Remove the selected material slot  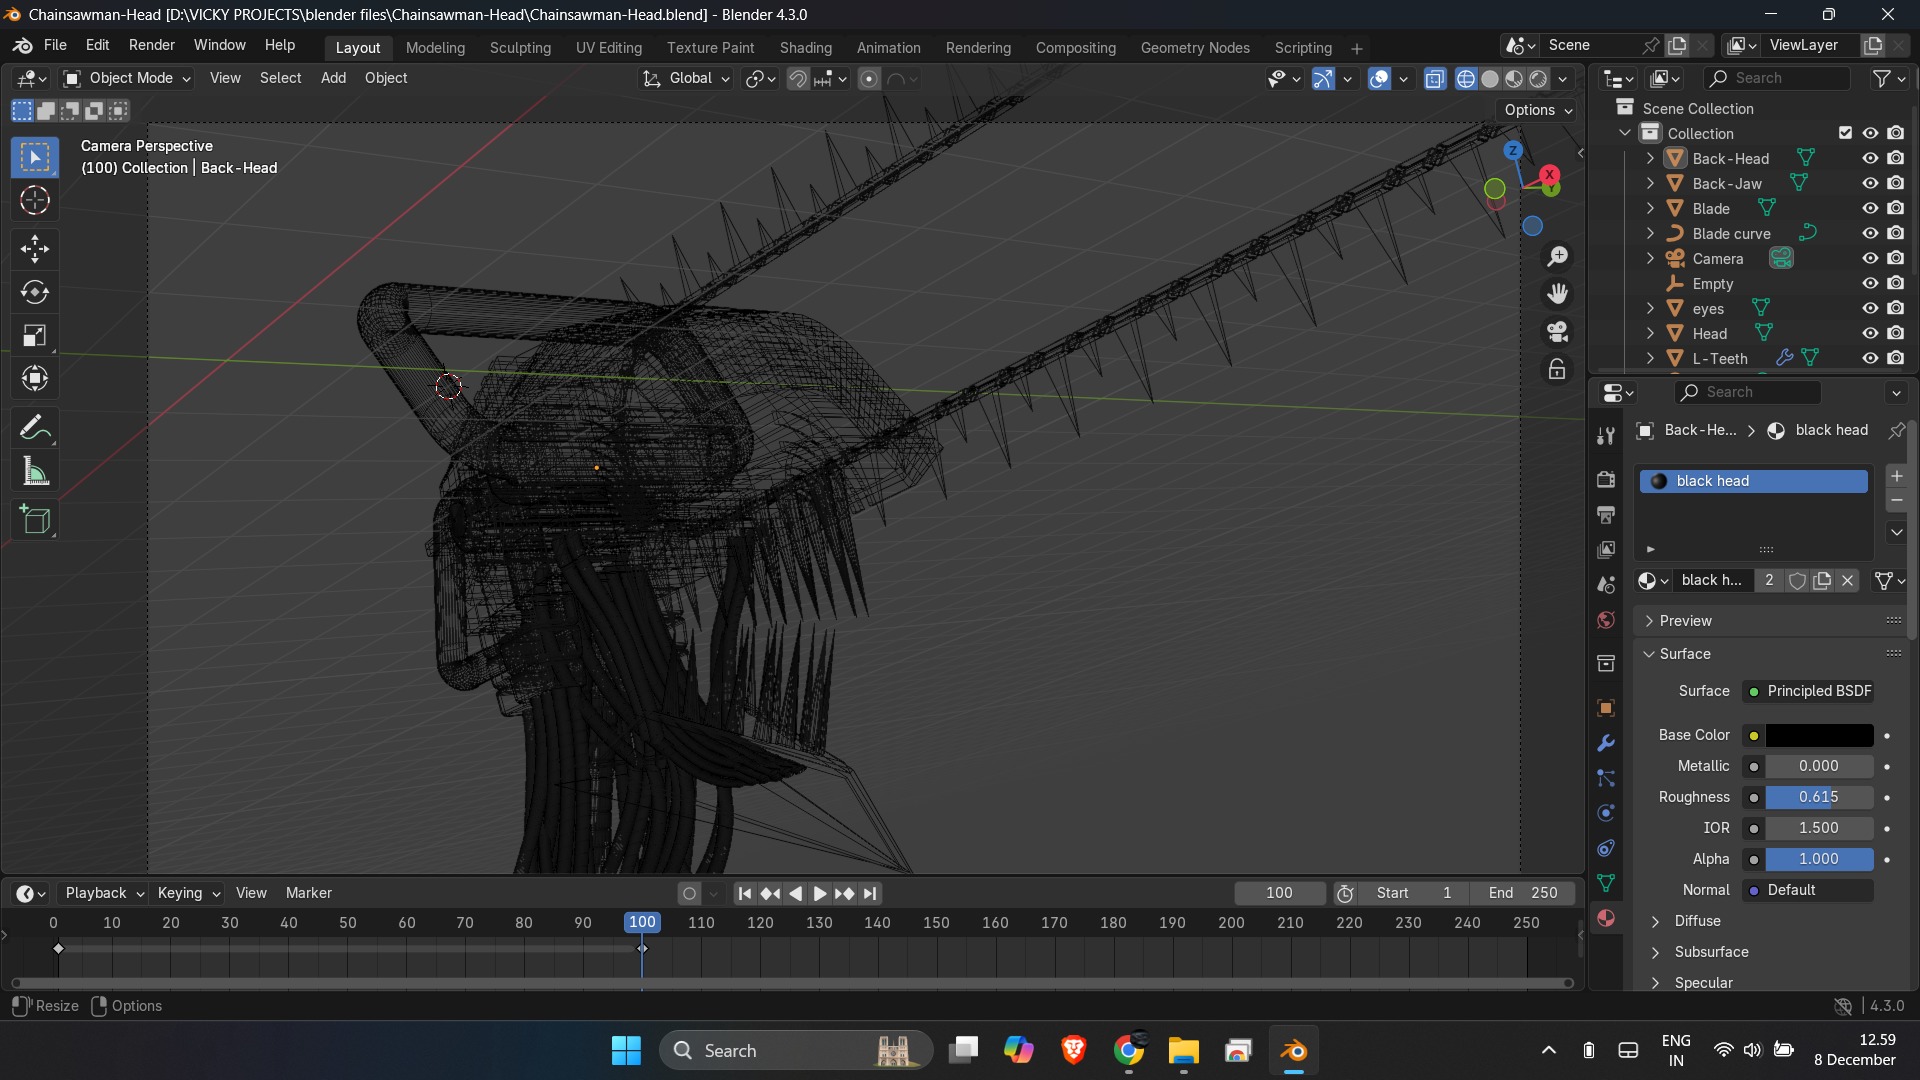tap(1896, 500)
